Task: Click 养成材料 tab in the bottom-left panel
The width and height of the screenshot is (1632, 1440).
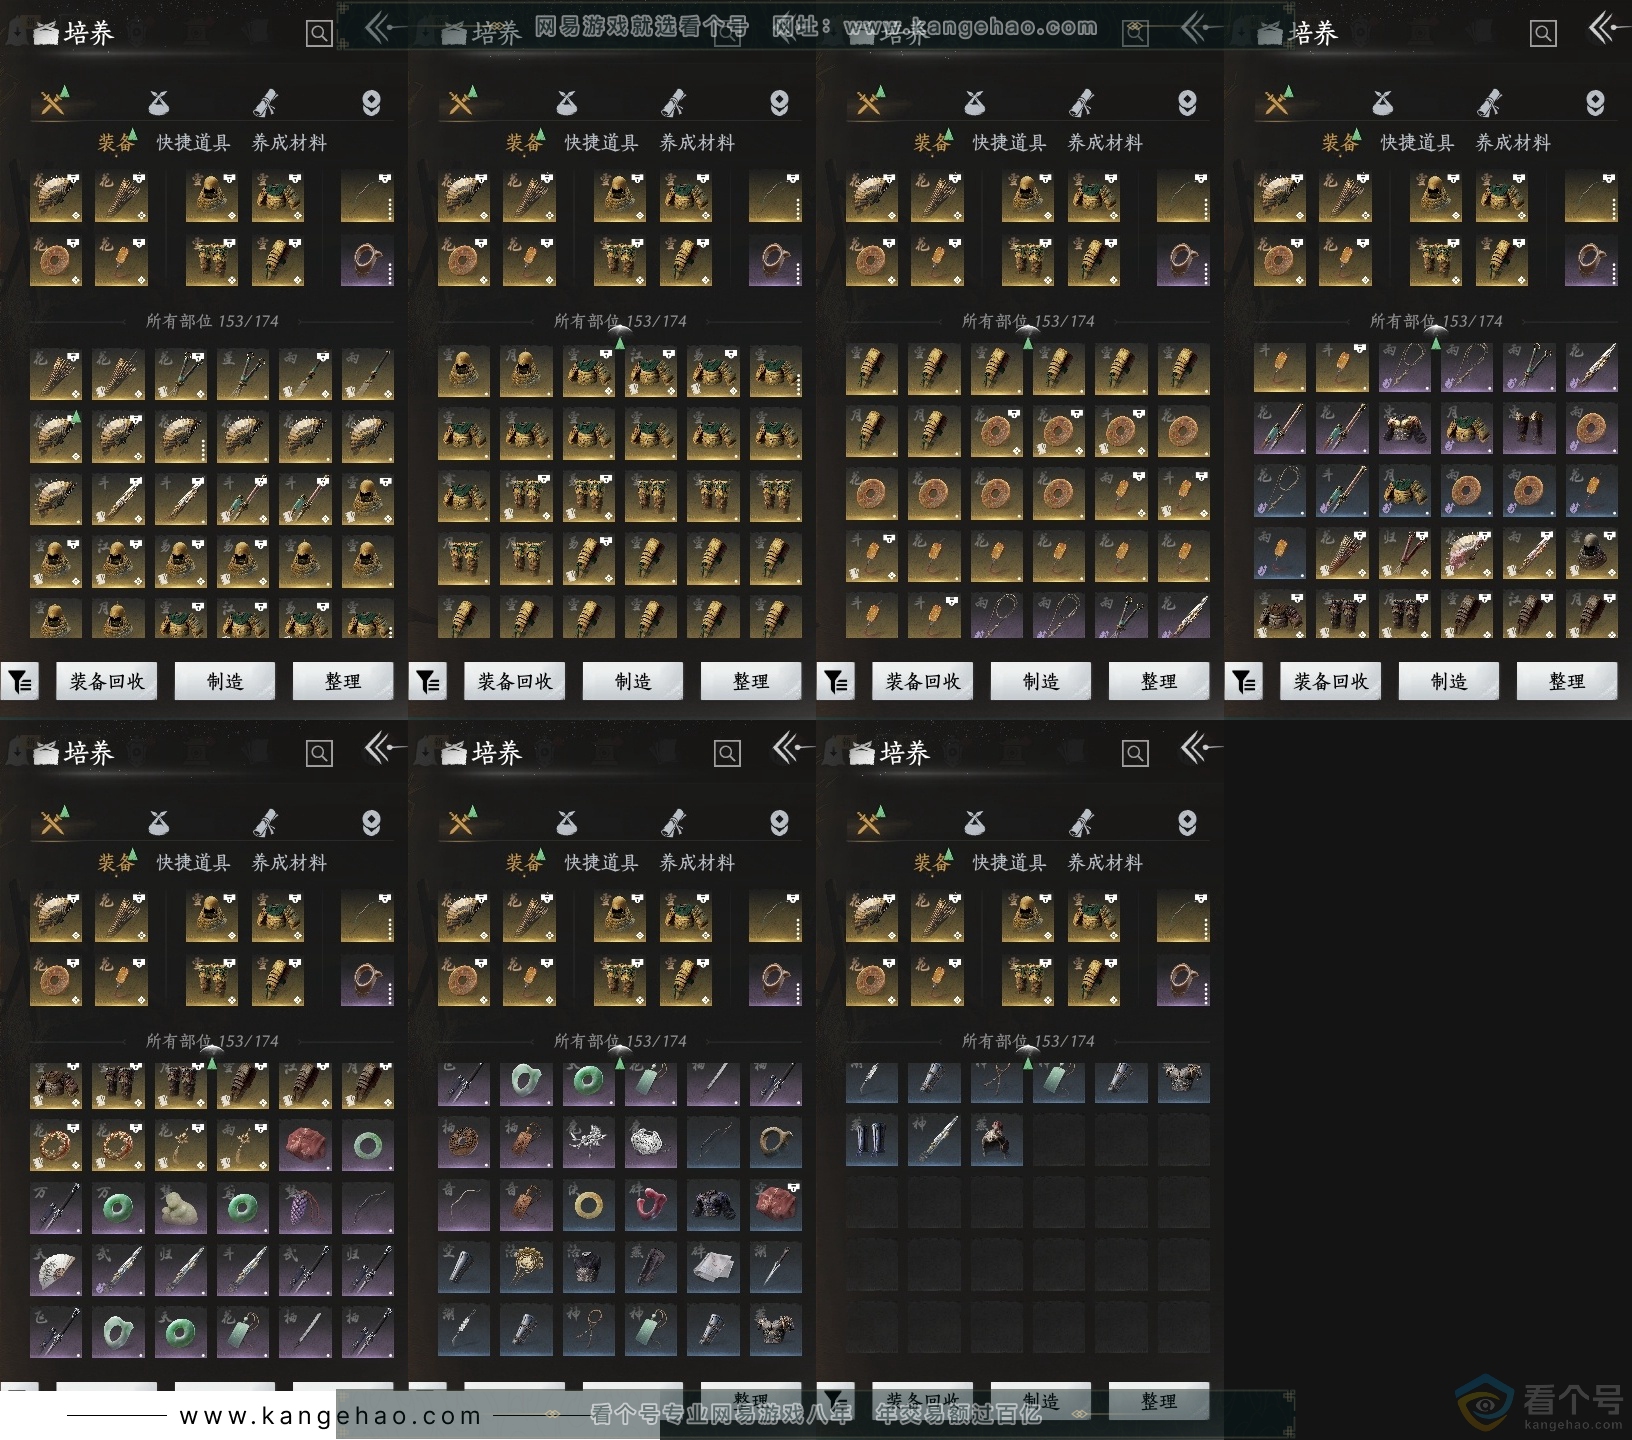Action: (x=289, y=863)
